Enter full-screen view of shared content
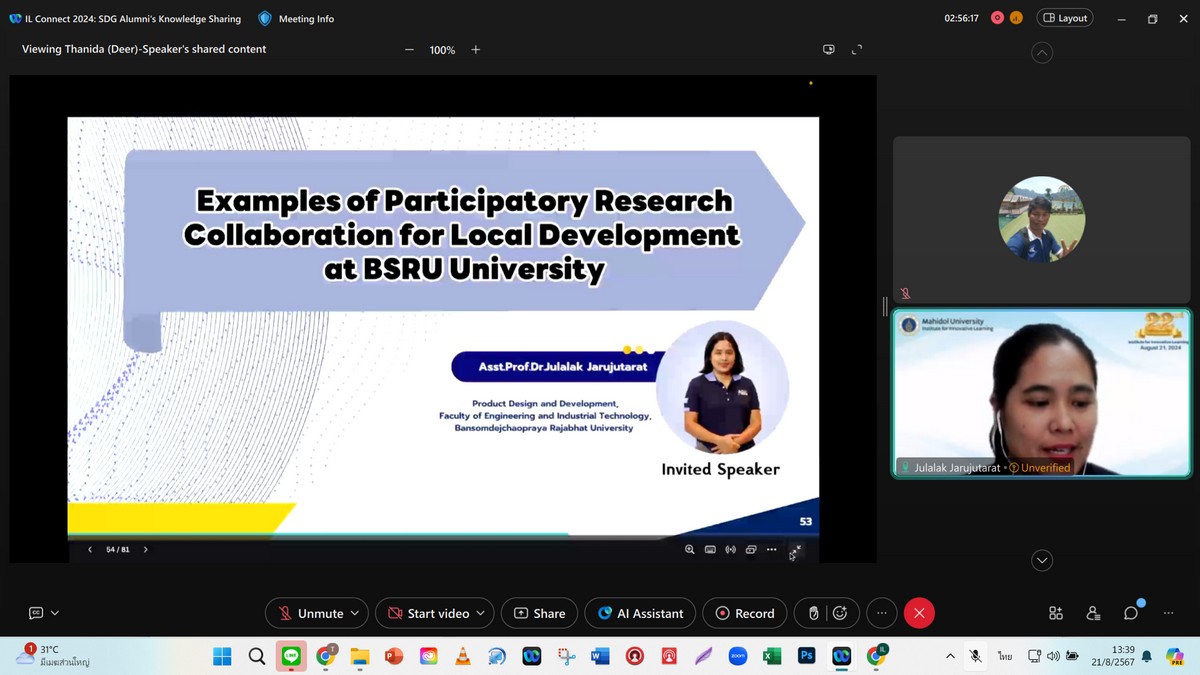The image size is (1200, 675). pyautogui.click(x=857, y=50)
